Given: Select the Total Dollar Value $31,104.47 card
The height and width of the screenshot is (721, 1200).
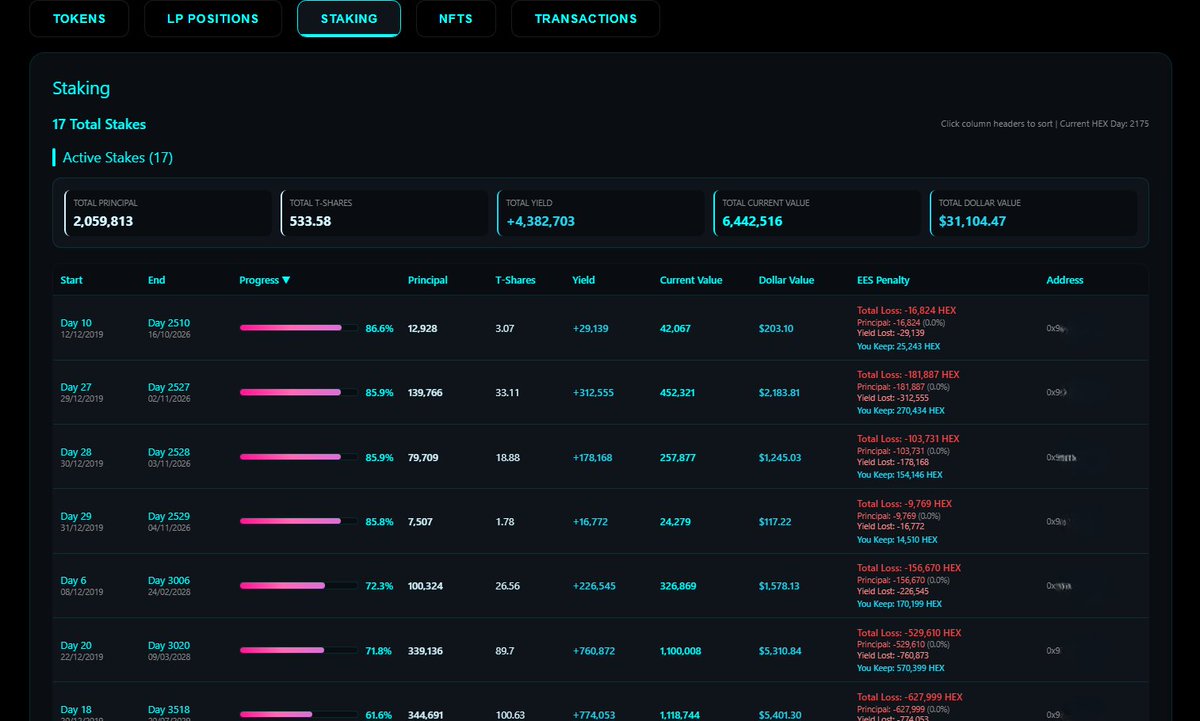Looking at the screenshot, I should pos(1033,212).
